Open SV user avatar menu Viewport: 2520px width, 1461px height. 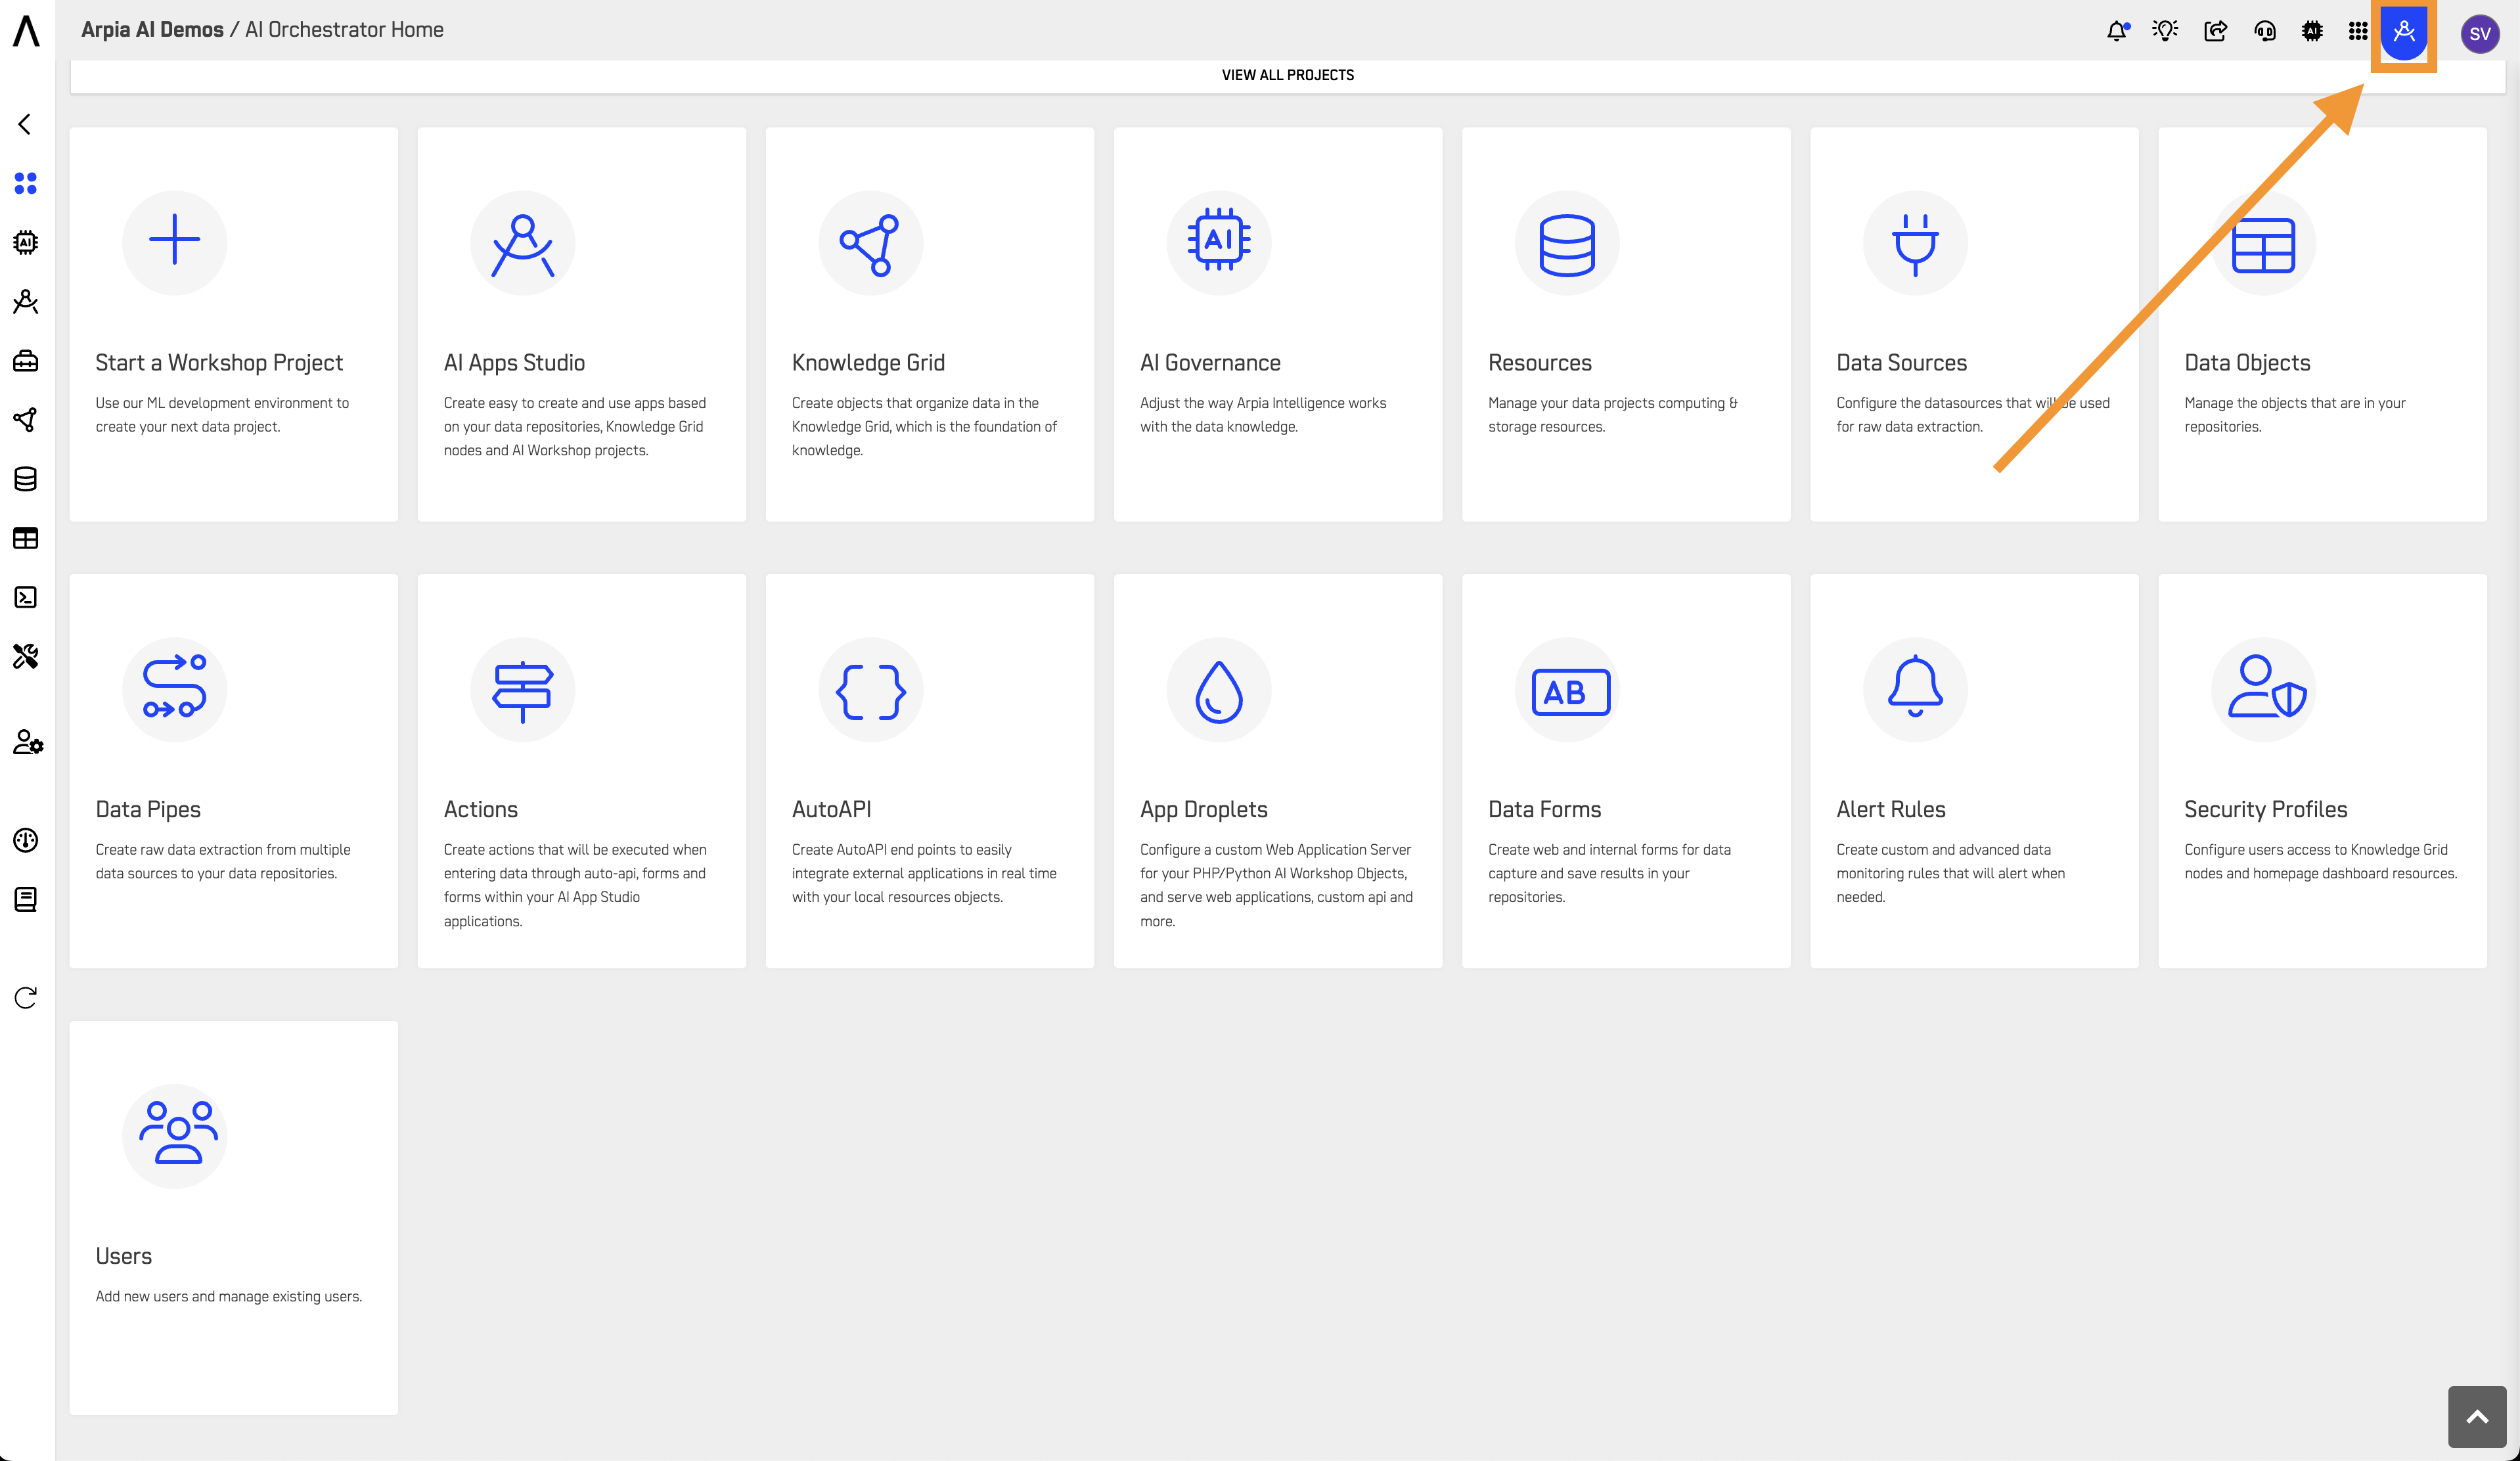(x=2480, y=34)
